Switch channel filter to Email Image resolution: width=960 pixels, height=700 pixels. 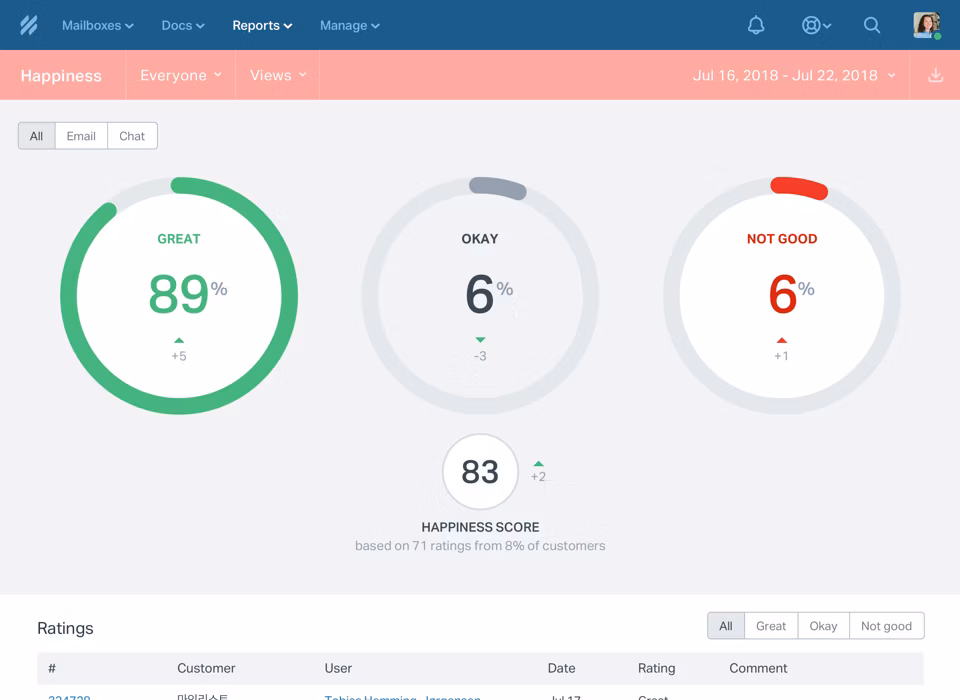click(81, 136)
